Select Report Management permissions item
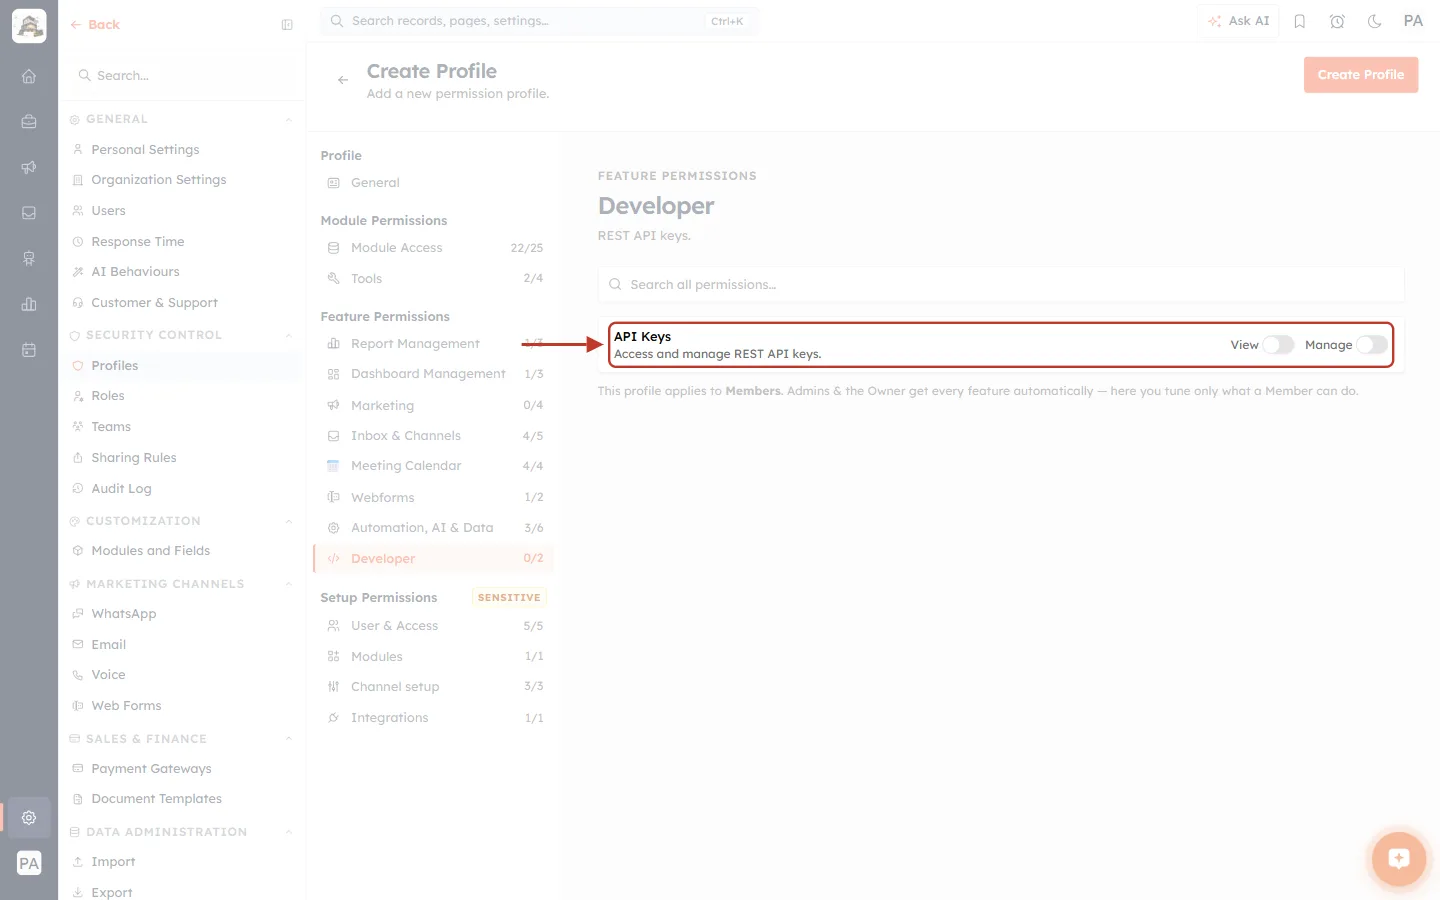Image resolution: width=1440 pixels, height=900 pixels. click(x=434, y=344)
